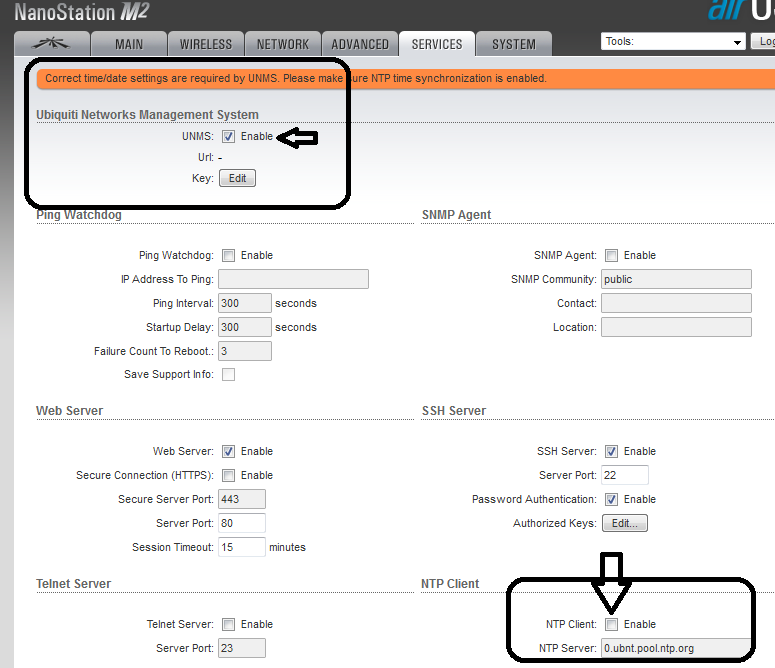Enable the SNMP Agent checkbox
Image resolution: width=775 pixels, height=668 pixels.
612,255
